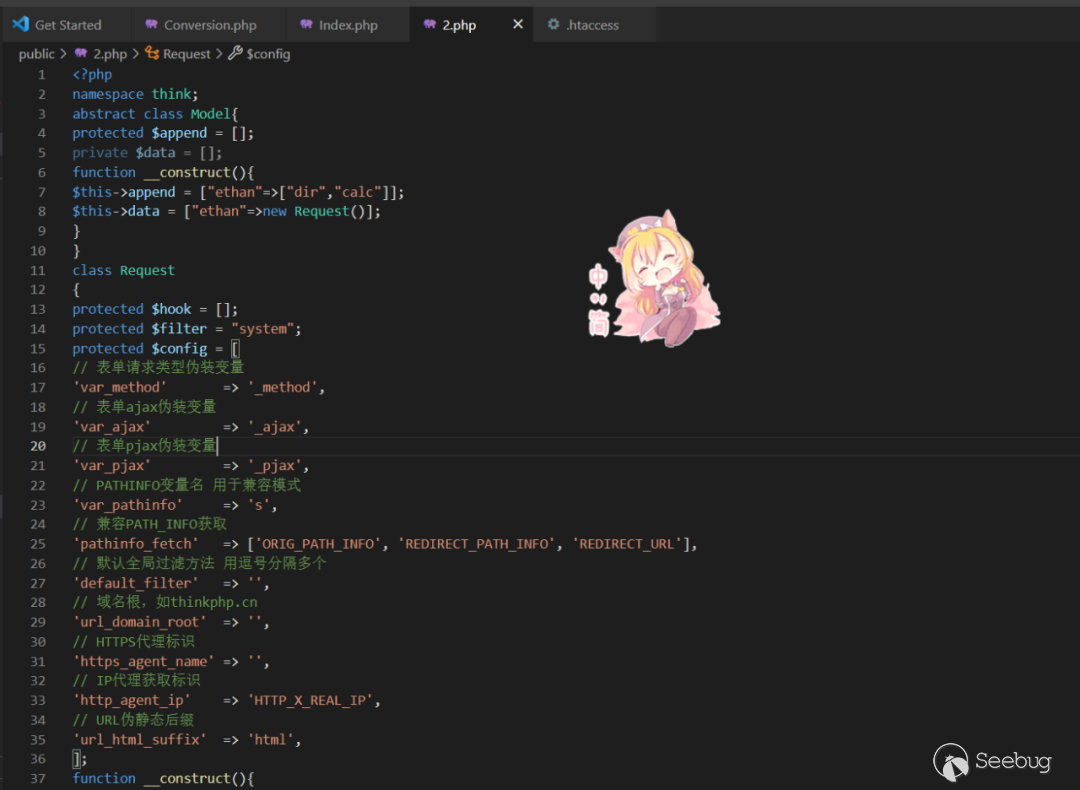Screen dimensions: 1080x790
Task: Click the 'system' filter string on line 14
Action: [266, 329]
